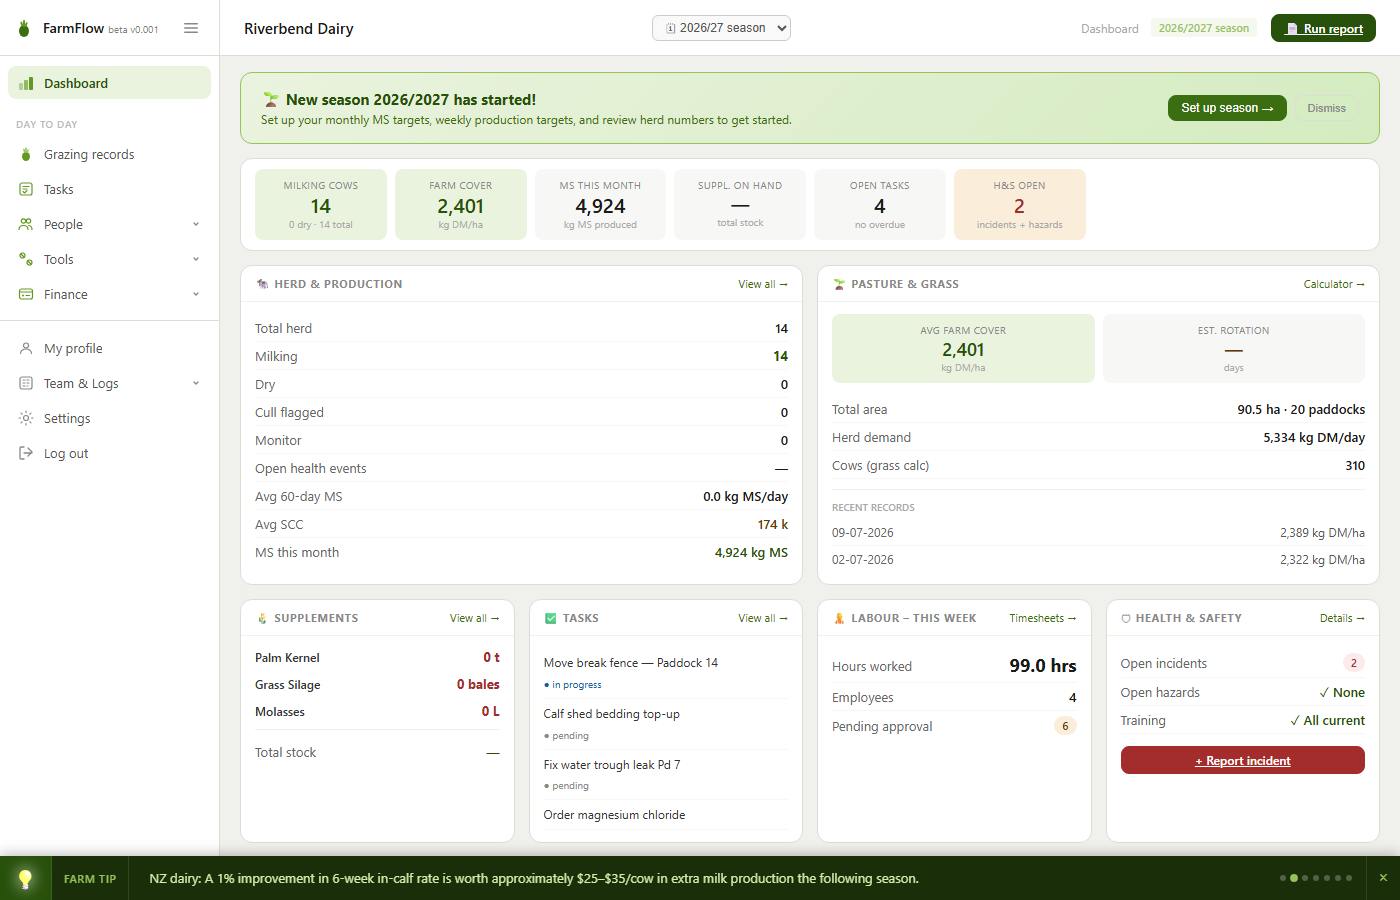Click Set up season button
The height and width of the screenshot is (900, 1400).
pos(1227,108)
